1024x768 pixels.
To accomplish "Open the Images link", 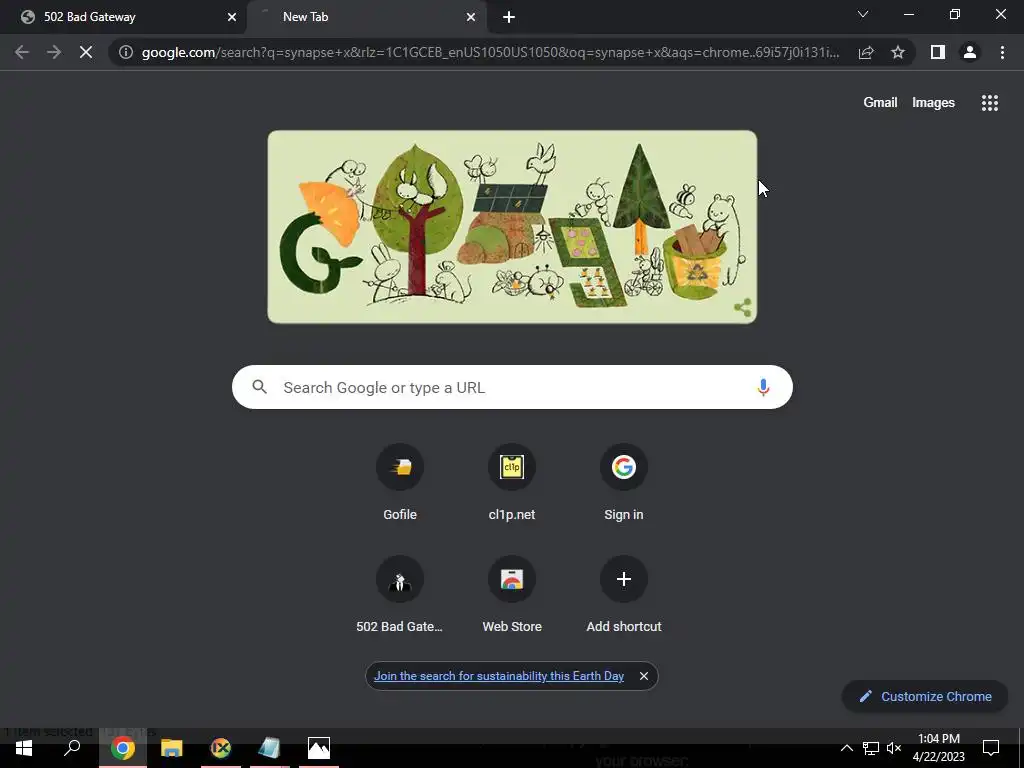I will 933,103.
